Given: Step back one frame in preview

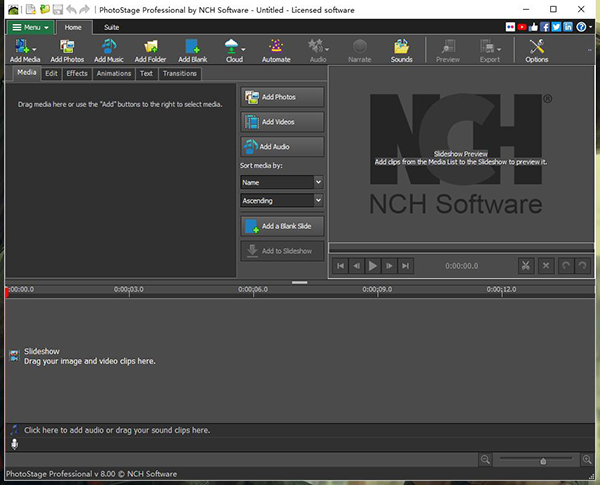Looking at the screenshot, I should (357, 266).
